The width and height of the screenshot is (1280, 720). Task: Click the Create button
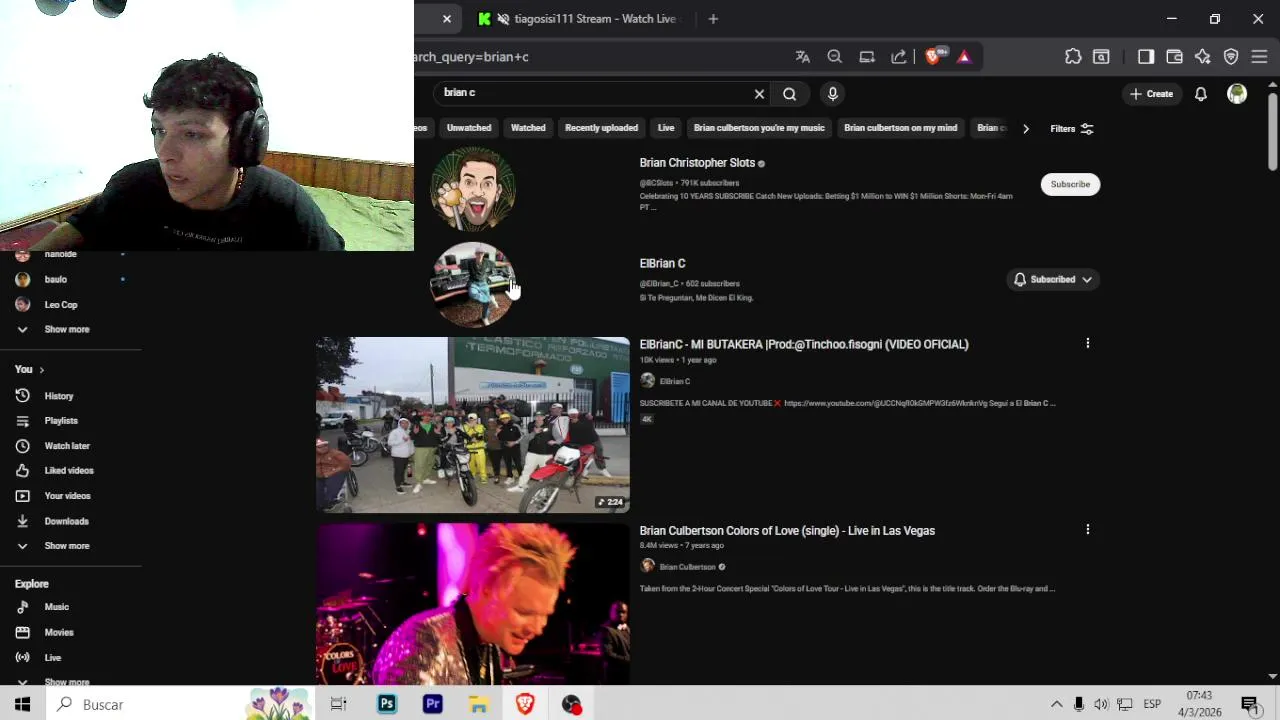point(1151,94)
